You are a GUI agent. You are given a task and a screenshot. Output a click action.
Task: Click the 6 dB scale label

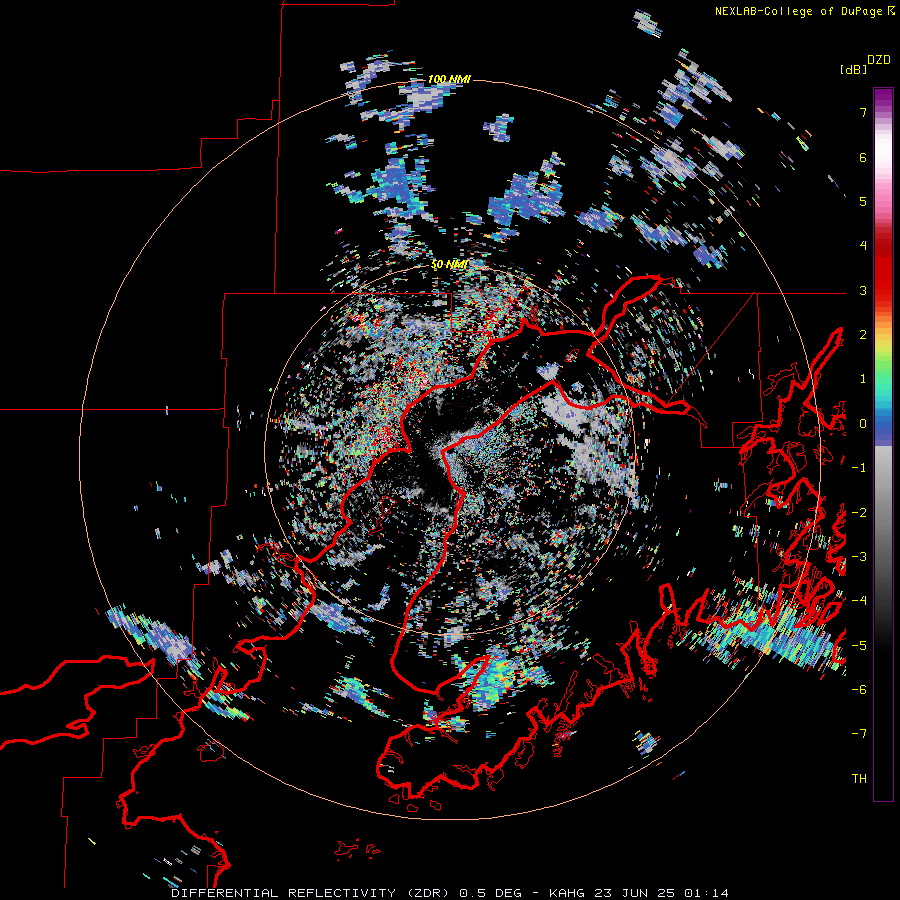tap(863, 157)
